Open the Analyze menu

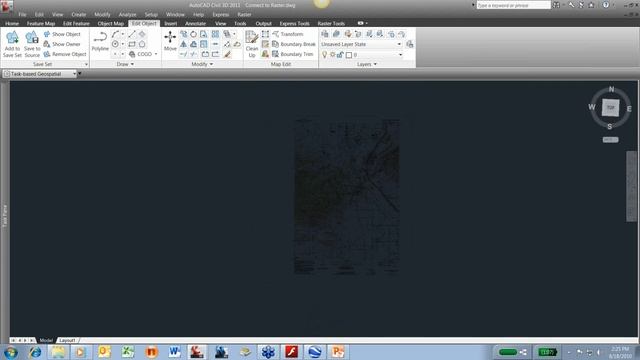pyautogui.click(x=127, y=14)
